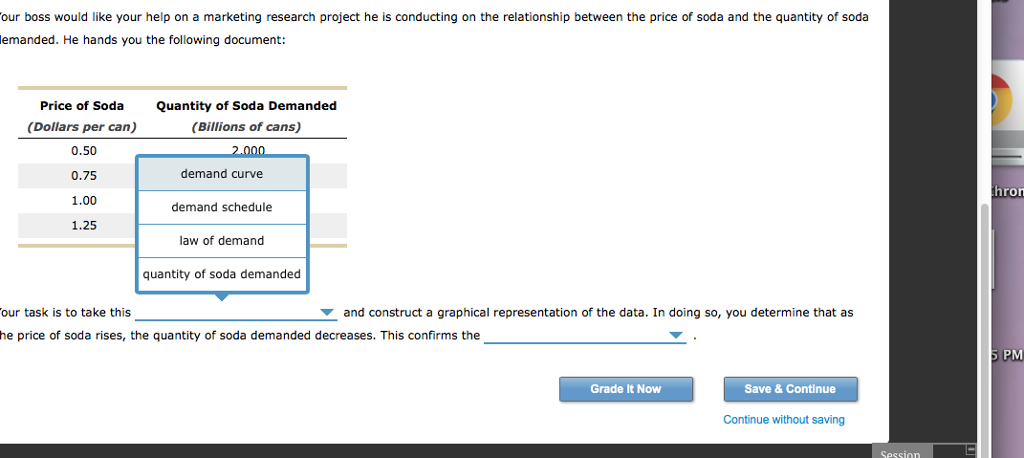Click the "Quantity of Soda Demanded" header

(246, 106)
